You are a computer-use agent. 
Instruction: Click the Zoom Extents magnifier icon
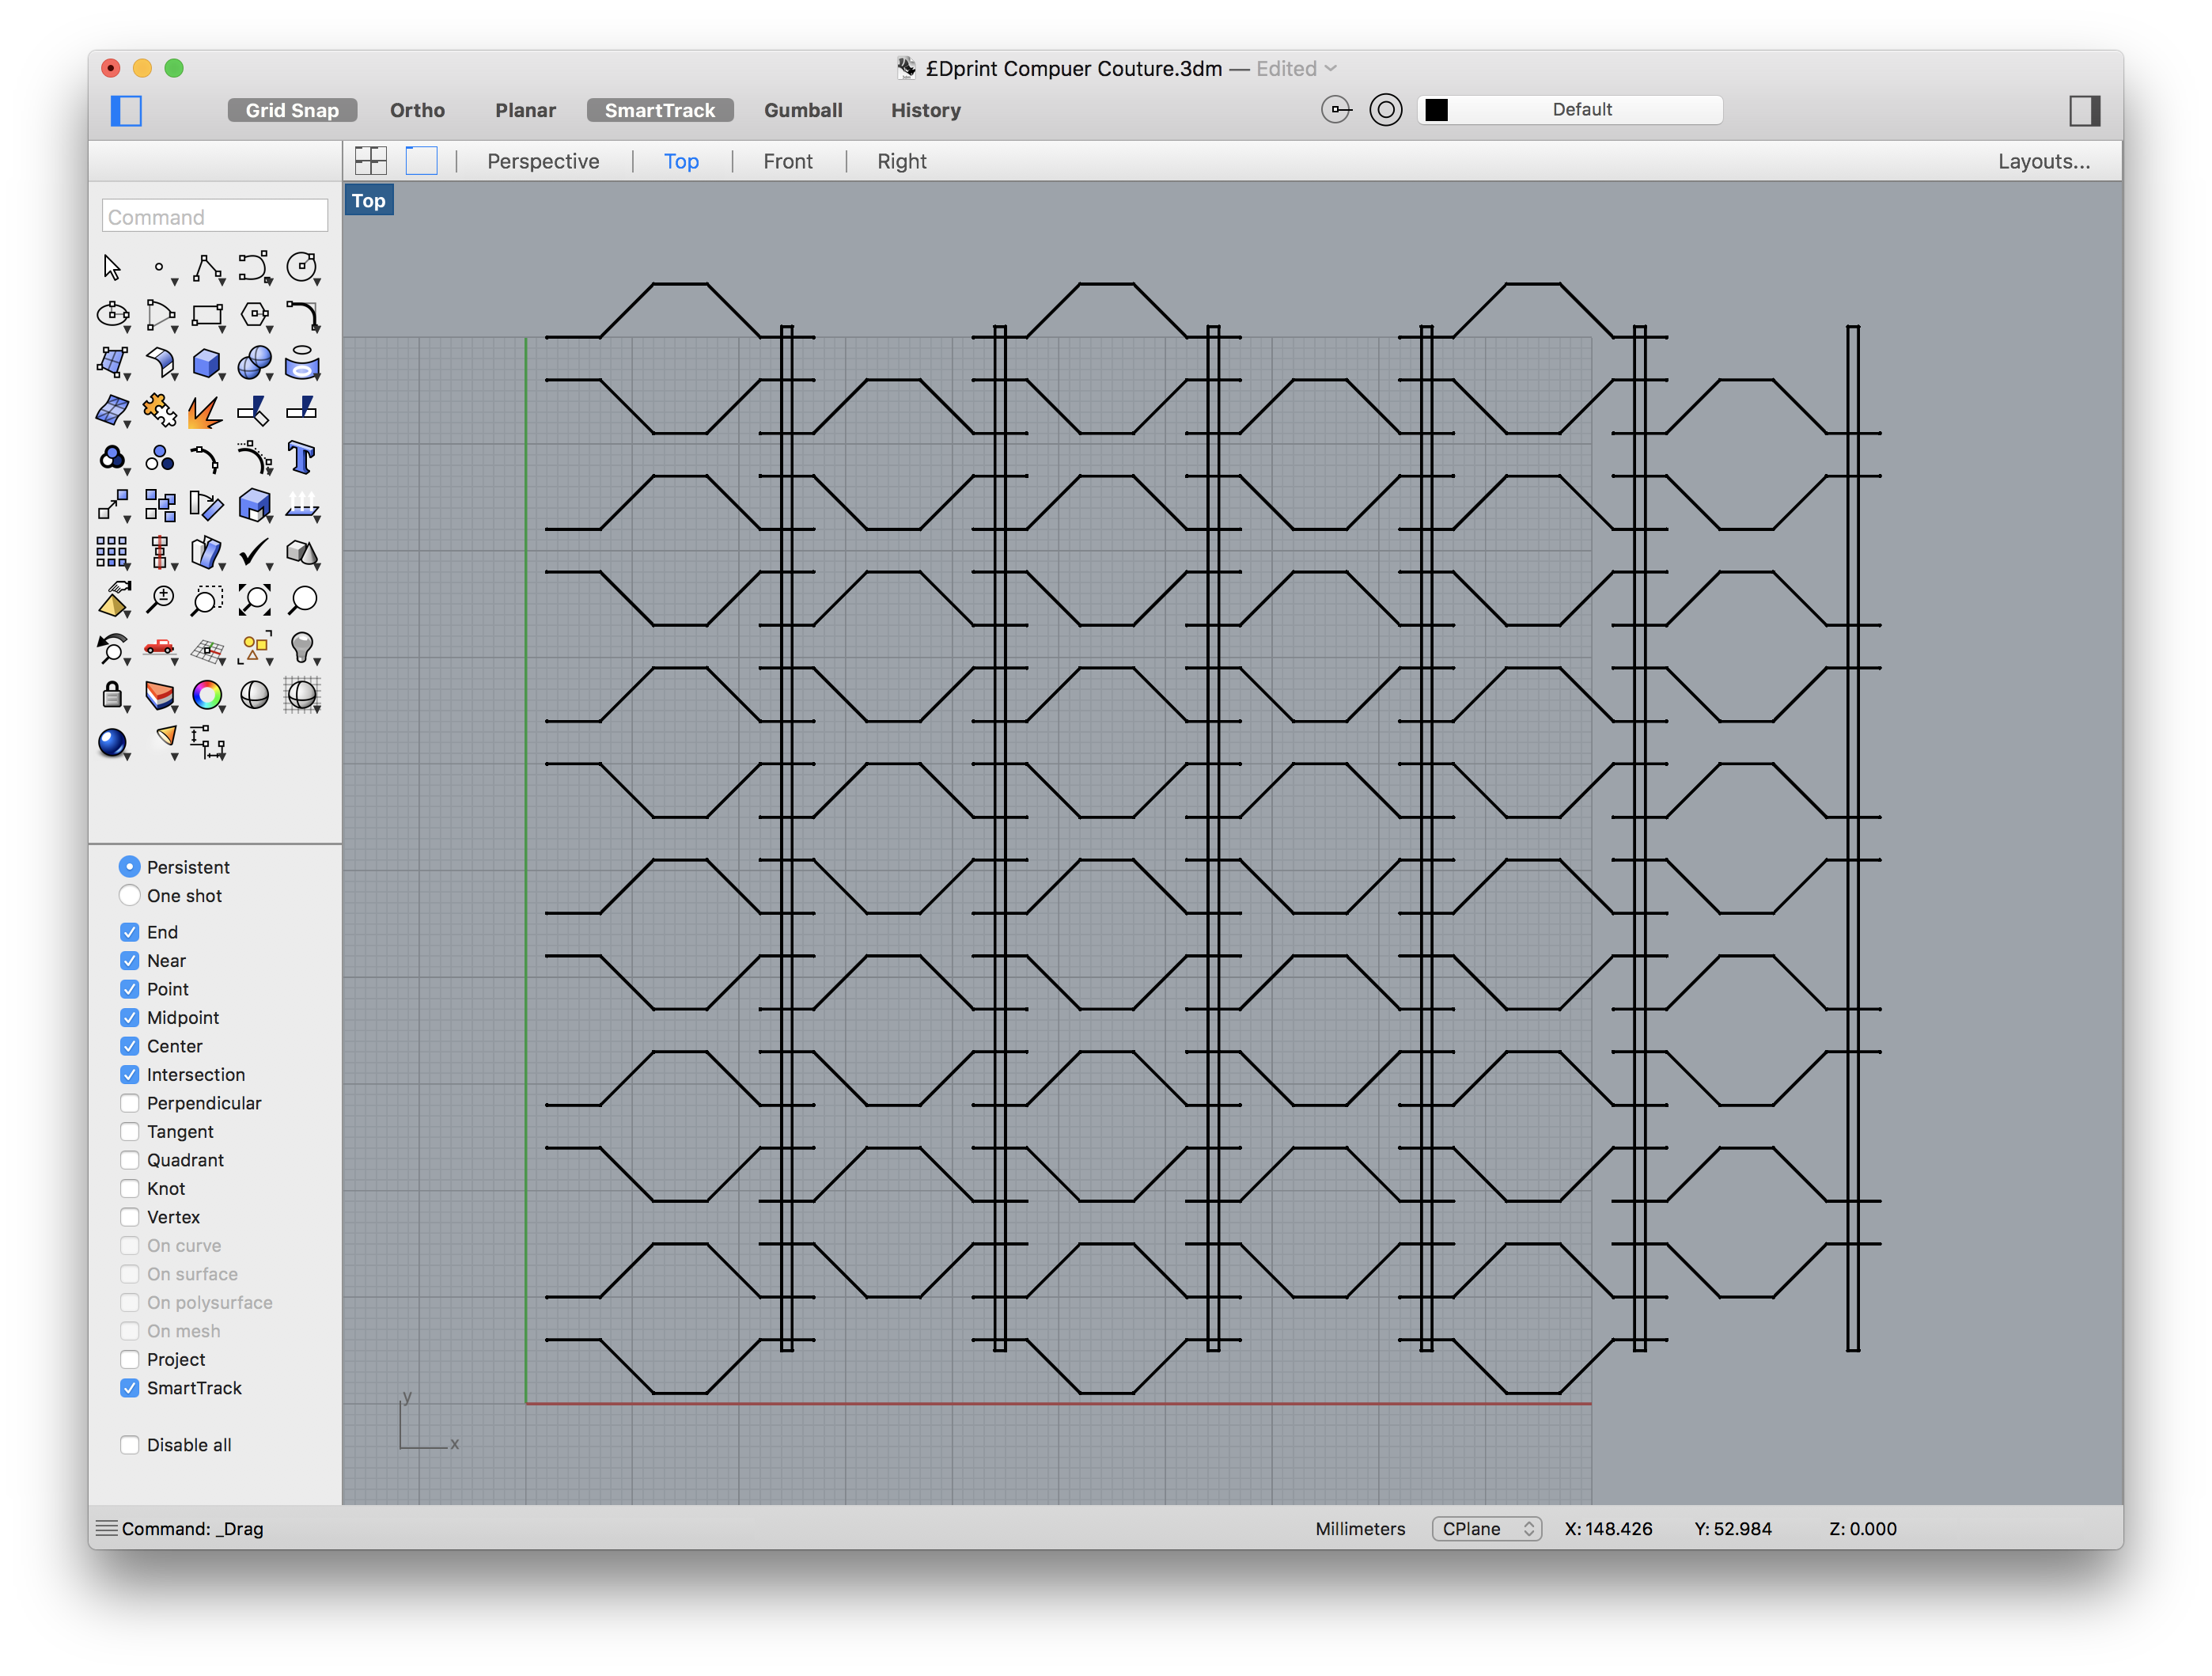click(x=254, y=600)
